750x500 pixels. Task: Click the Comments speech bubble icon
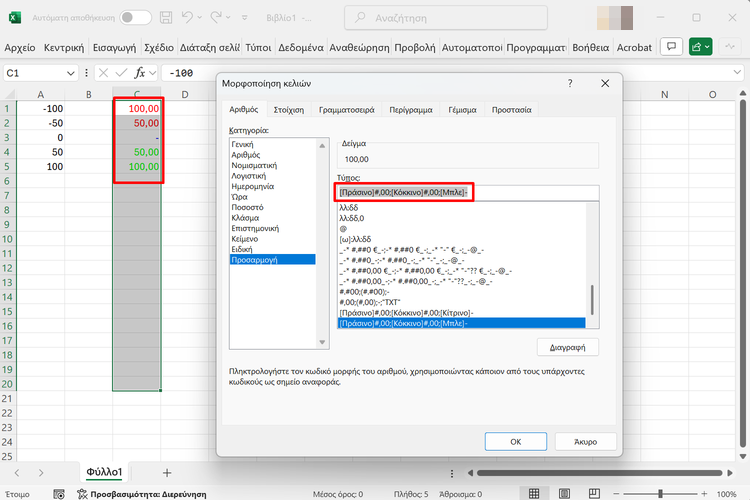point(671,47)
